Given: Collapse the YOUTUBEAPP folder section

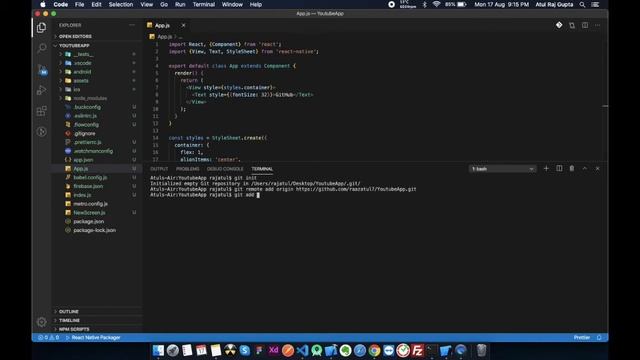Looking at the screenshot, I should 74,45.
